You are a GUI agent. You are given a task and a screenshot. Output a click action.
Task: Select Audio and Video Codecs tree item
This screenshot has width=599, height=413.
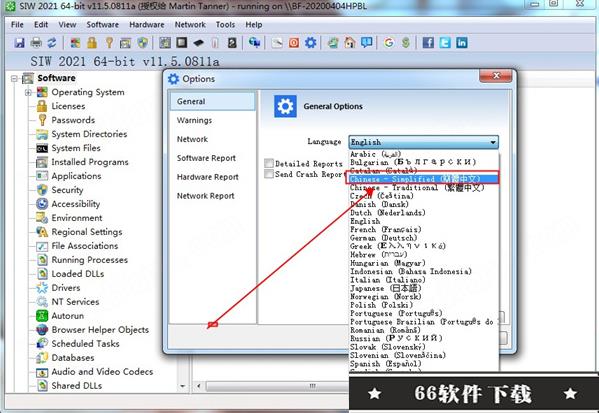[x=102, y=372]
